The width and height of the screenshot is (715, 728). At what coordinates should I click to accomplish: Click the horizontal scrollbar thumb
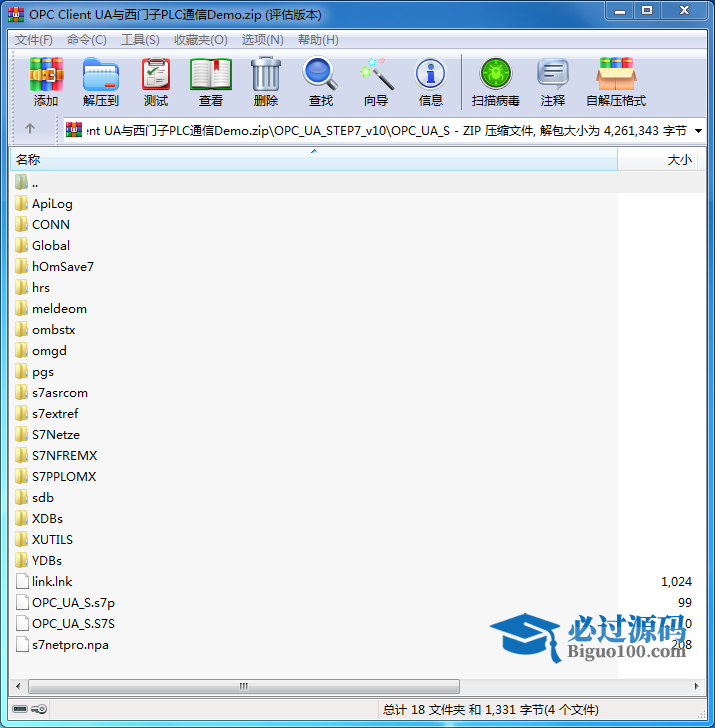coord(244,686)
